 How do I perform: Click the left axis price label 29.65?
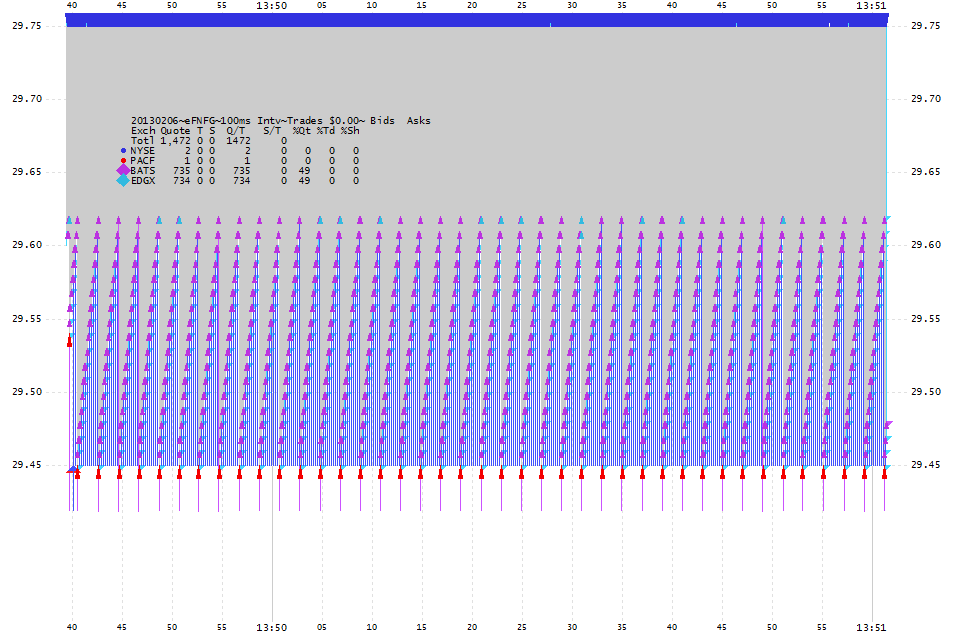tap(27, 172)
